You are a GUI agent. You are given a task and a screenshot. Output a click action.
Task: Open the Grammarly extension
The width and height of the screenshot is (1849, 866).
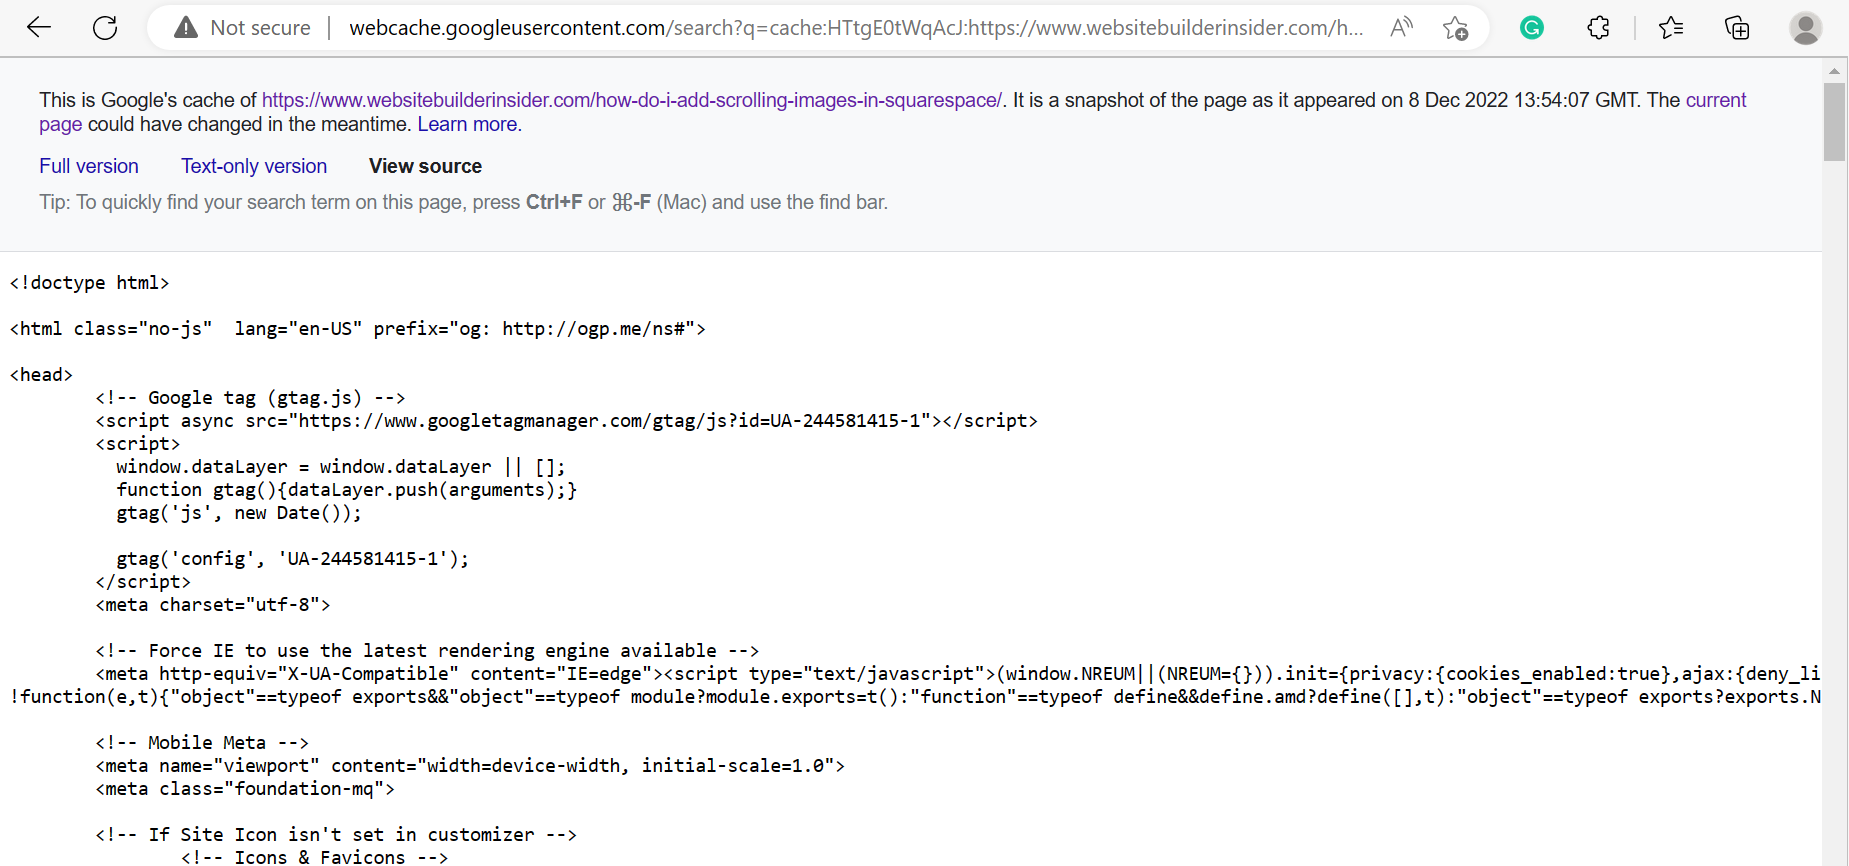click(1531, 28)
